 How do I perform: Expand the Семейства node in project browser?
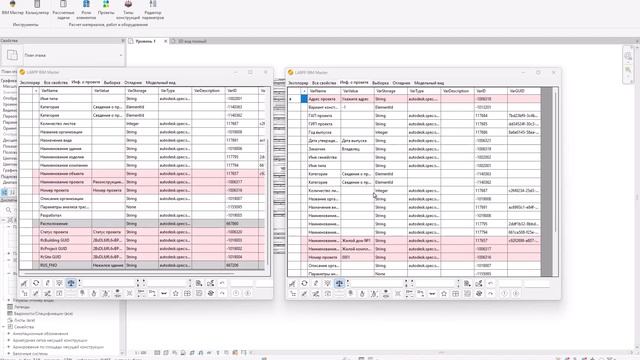coord(4,327)
